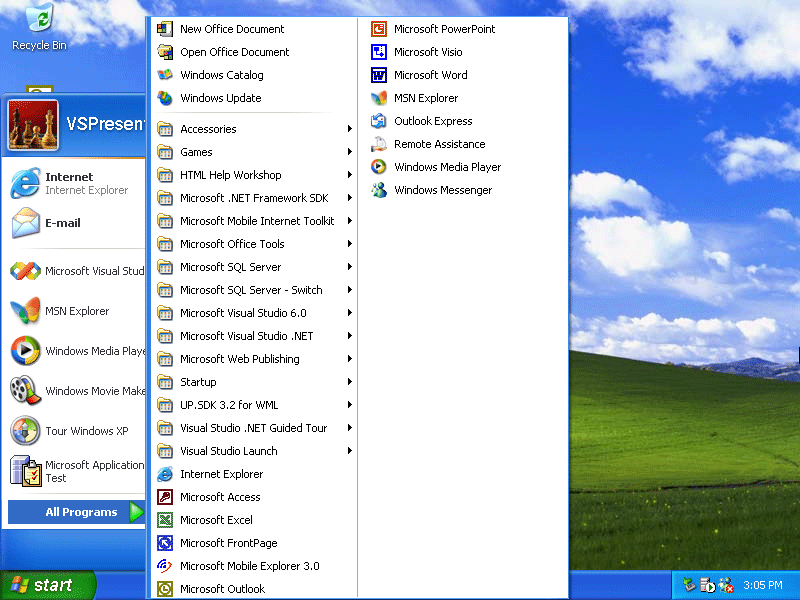
Task: Click the Microsoft Excel text label
Action: coord(216,520)
